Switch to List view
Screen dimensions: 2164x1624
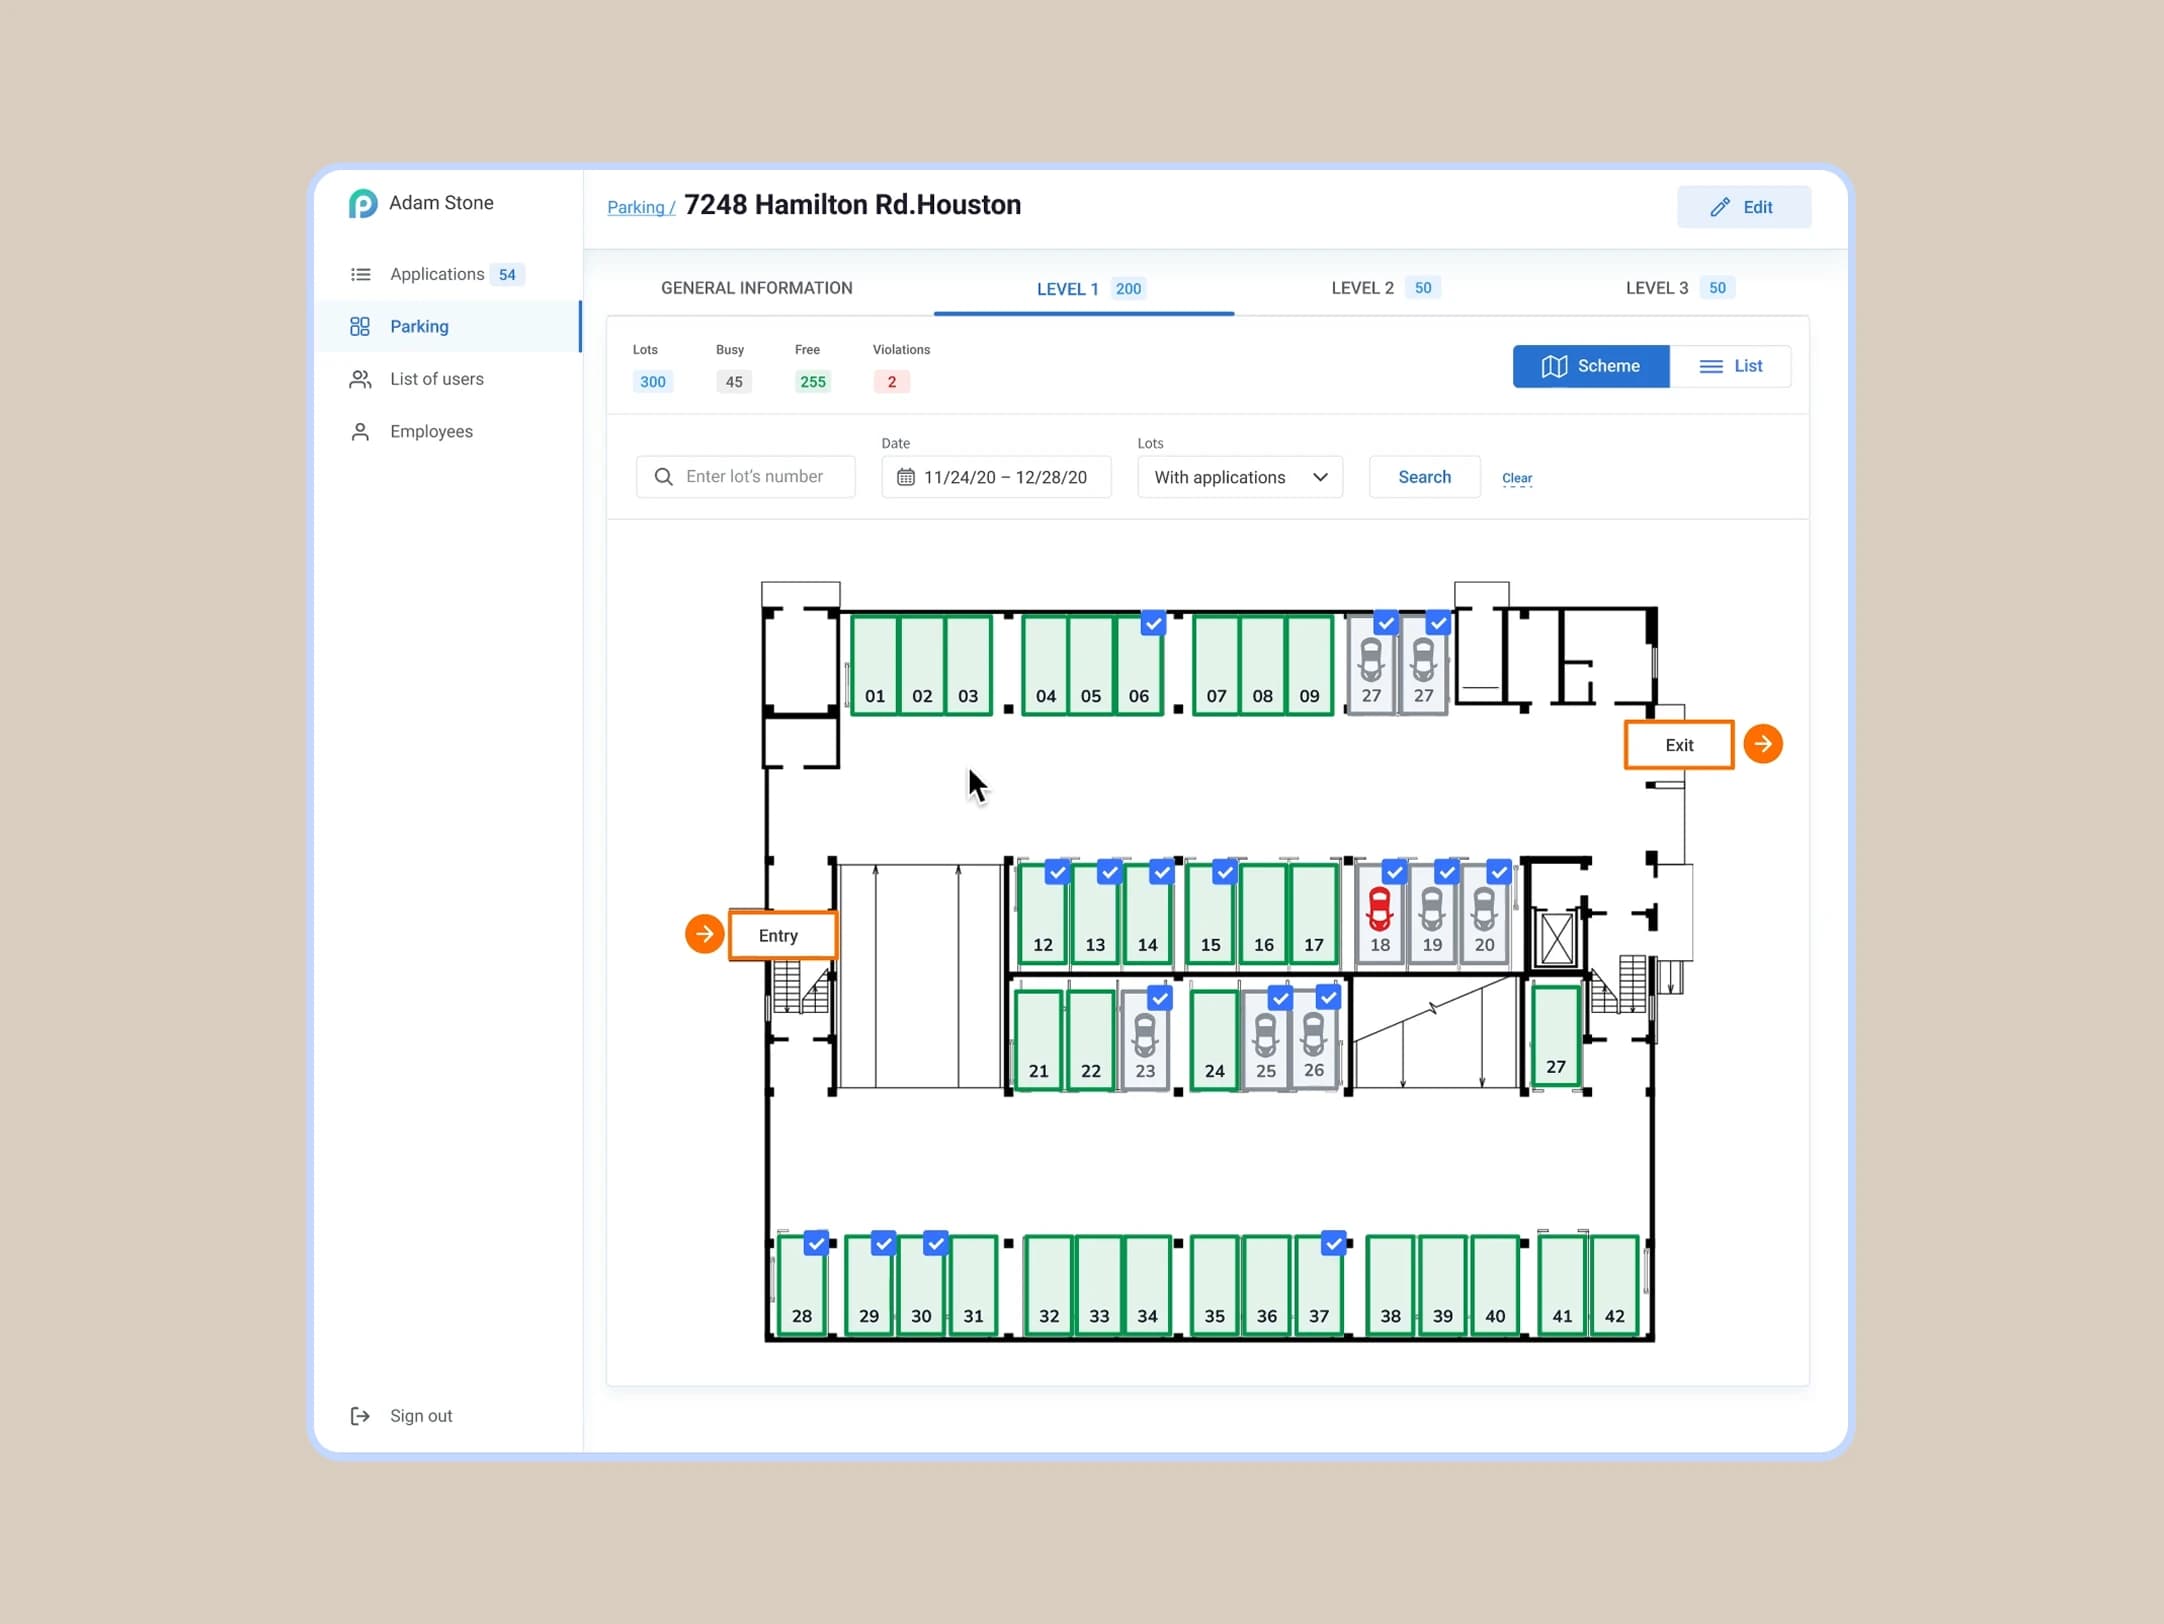(x=1730, y=366)
